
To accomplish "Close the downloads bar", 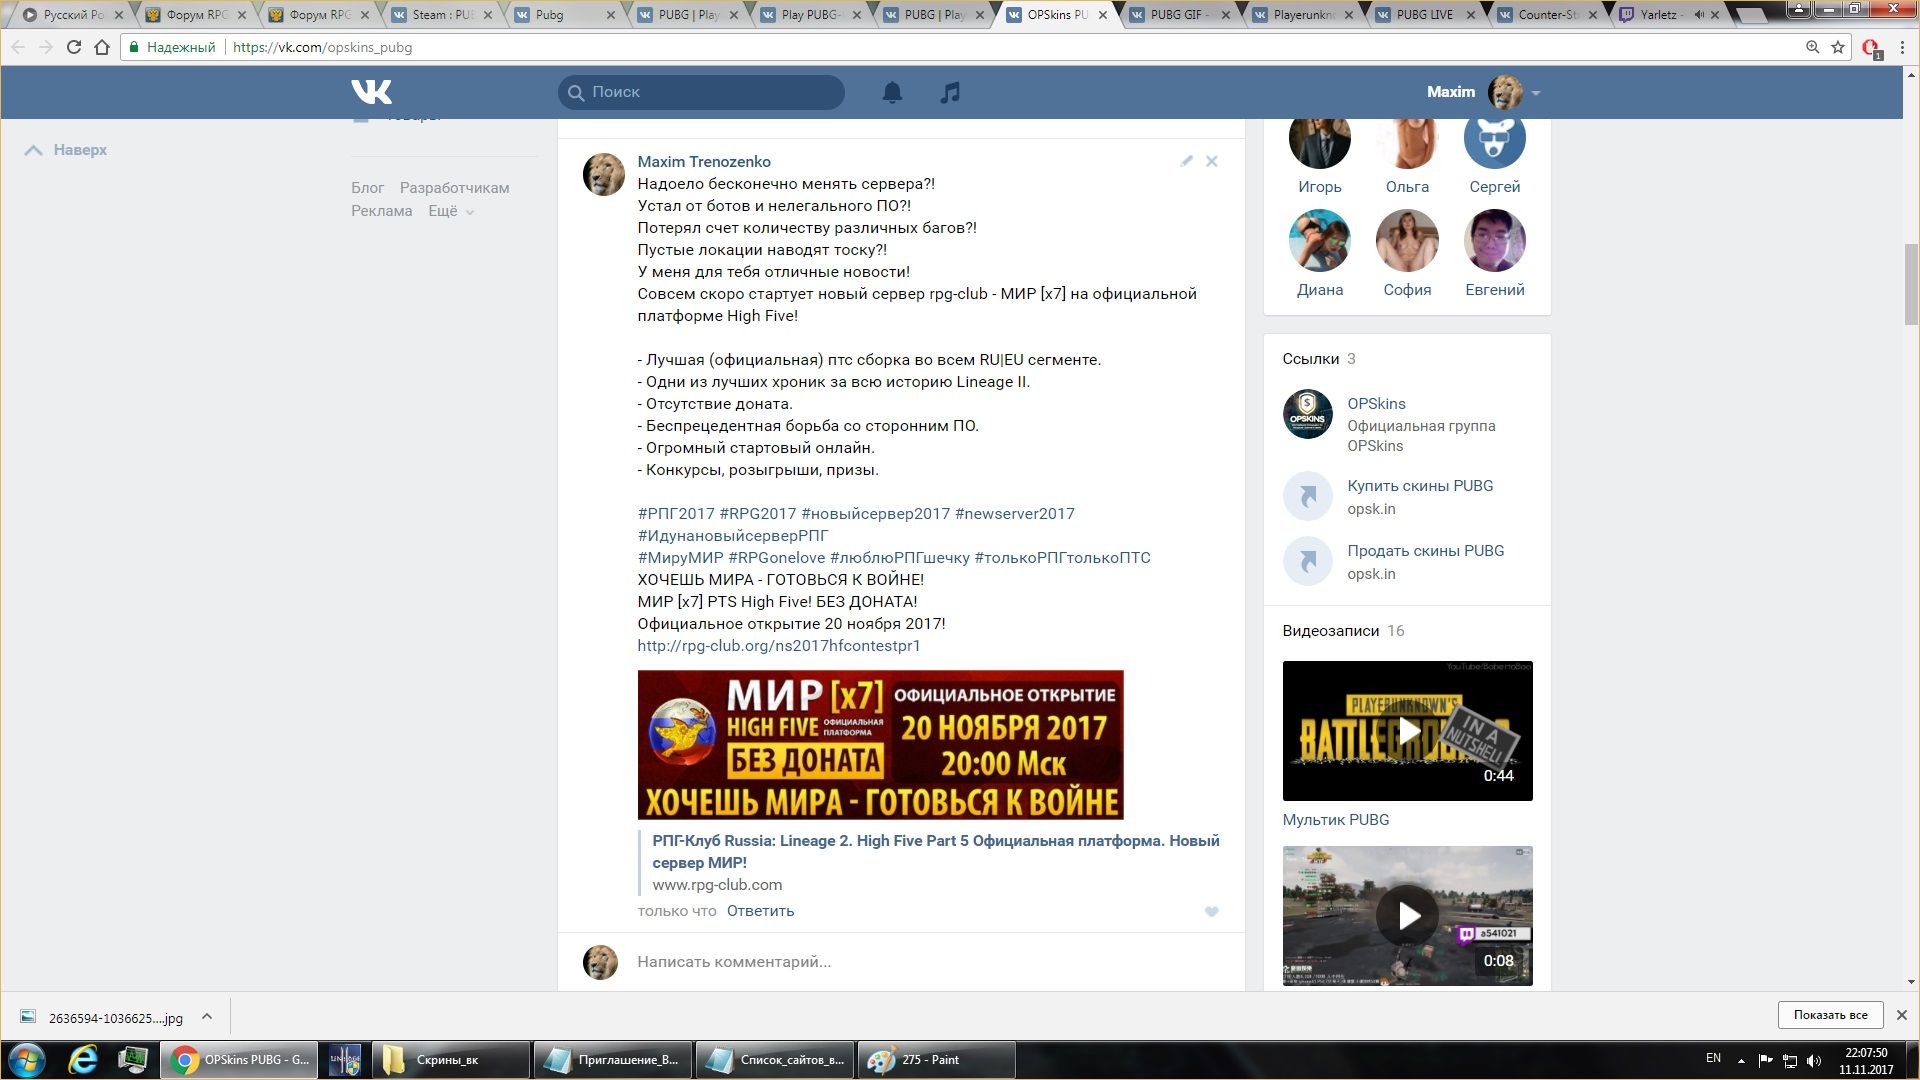I will 1901,1015.
